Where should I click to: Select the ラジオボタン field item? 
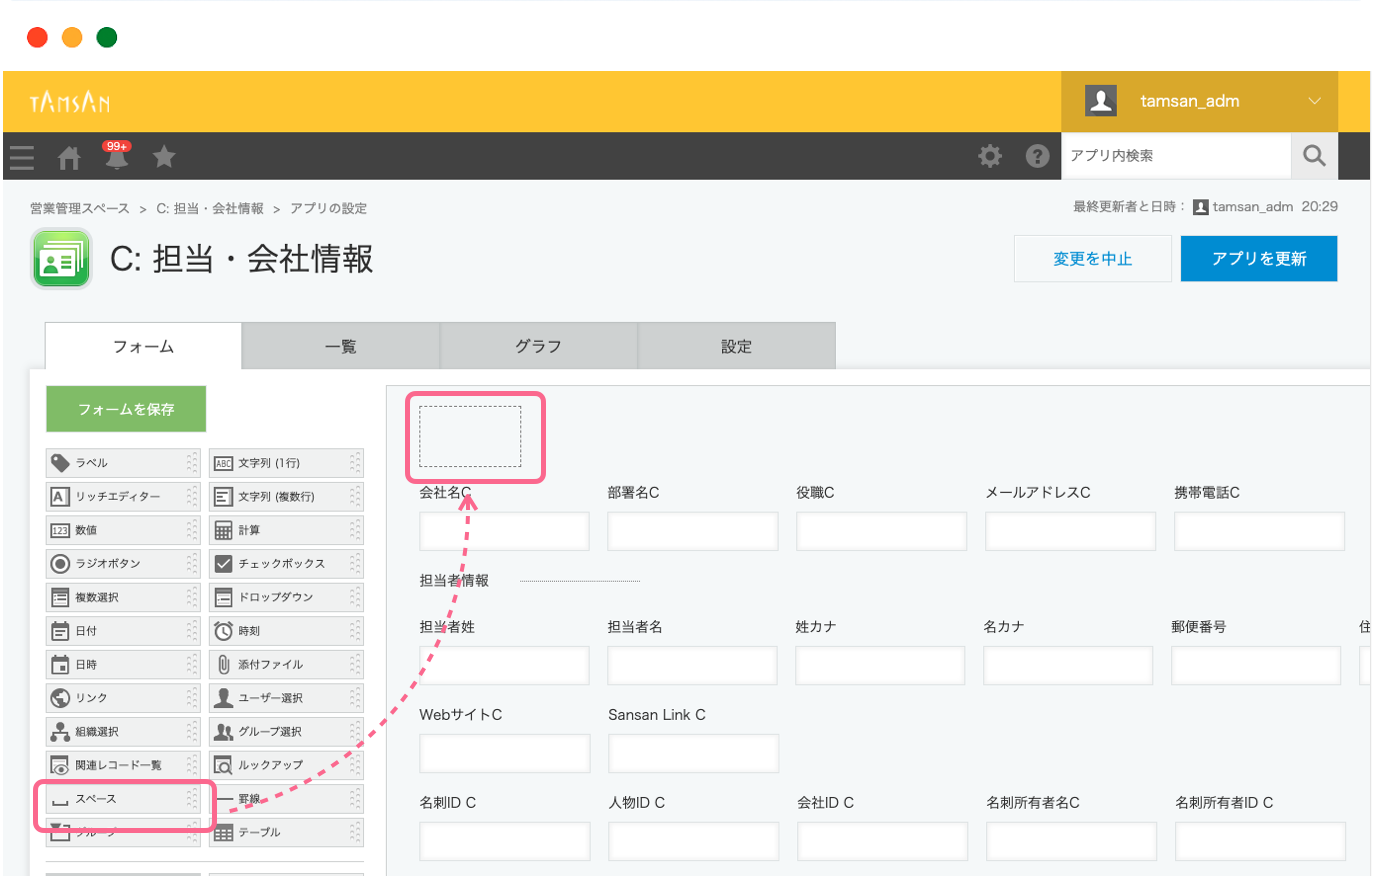[122, 564]
